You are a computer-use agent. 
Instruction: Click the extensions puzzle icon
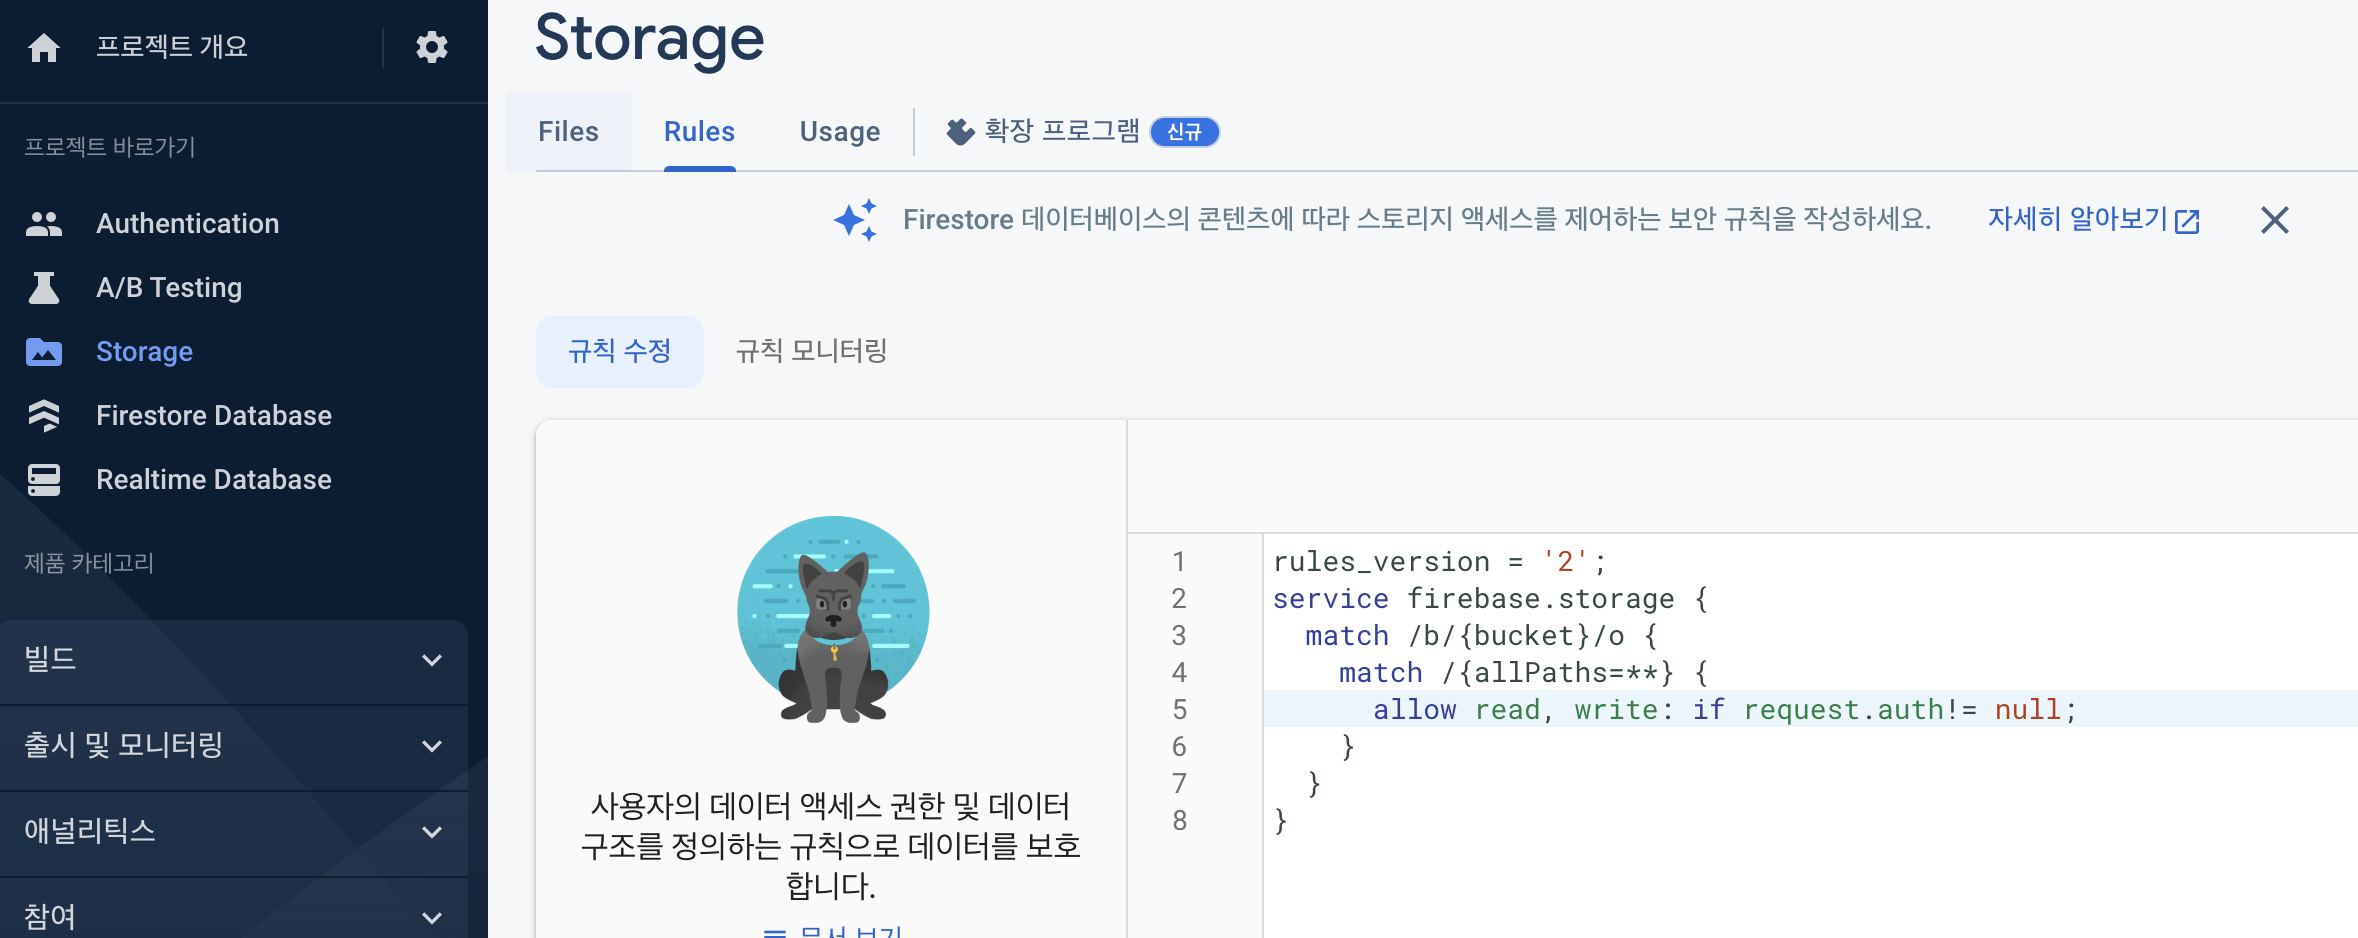pos(960,132)
